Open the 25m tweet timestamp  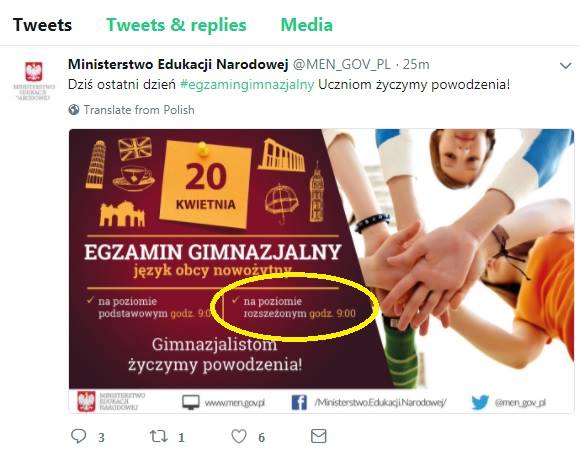click(416, 65)
